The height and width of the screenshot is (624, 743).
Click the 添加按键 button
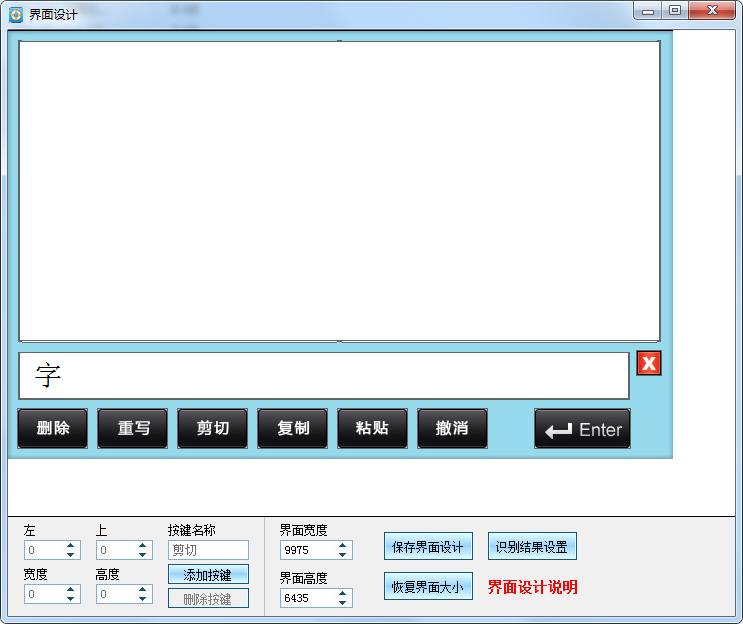point(208,575)
